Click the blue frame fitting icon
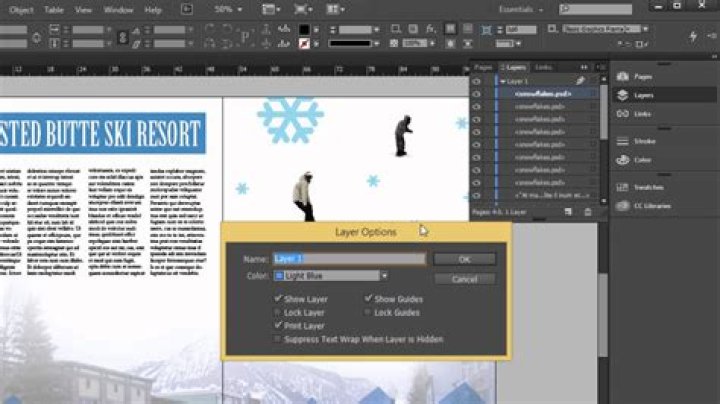 pos(486,30)
